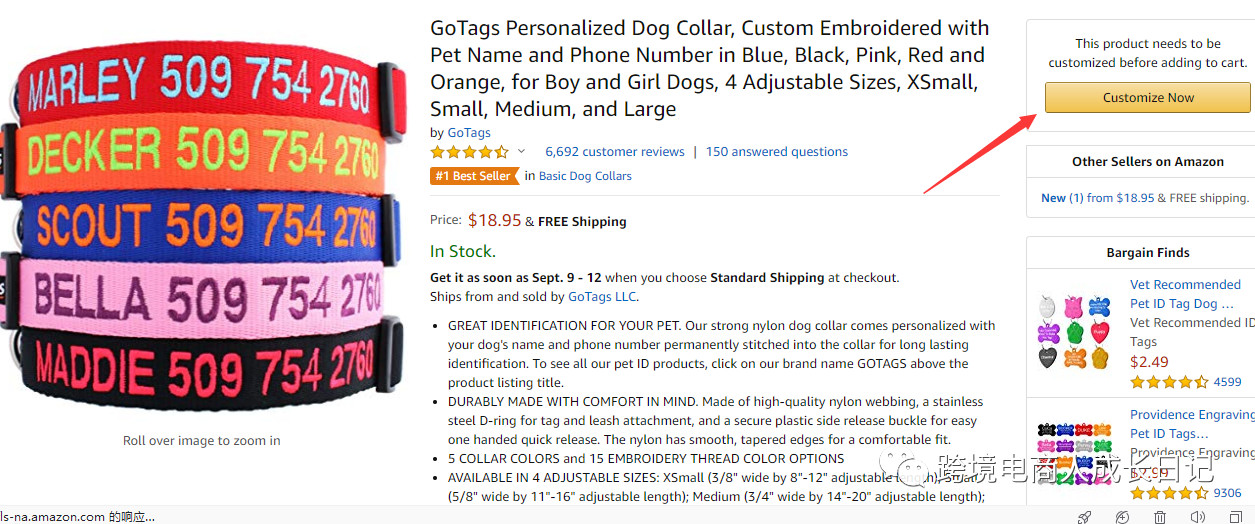Click the GoTags LLC seller link
Image resolution: width=1255 pixels, height=524 pixels.
tap(602, 297)
